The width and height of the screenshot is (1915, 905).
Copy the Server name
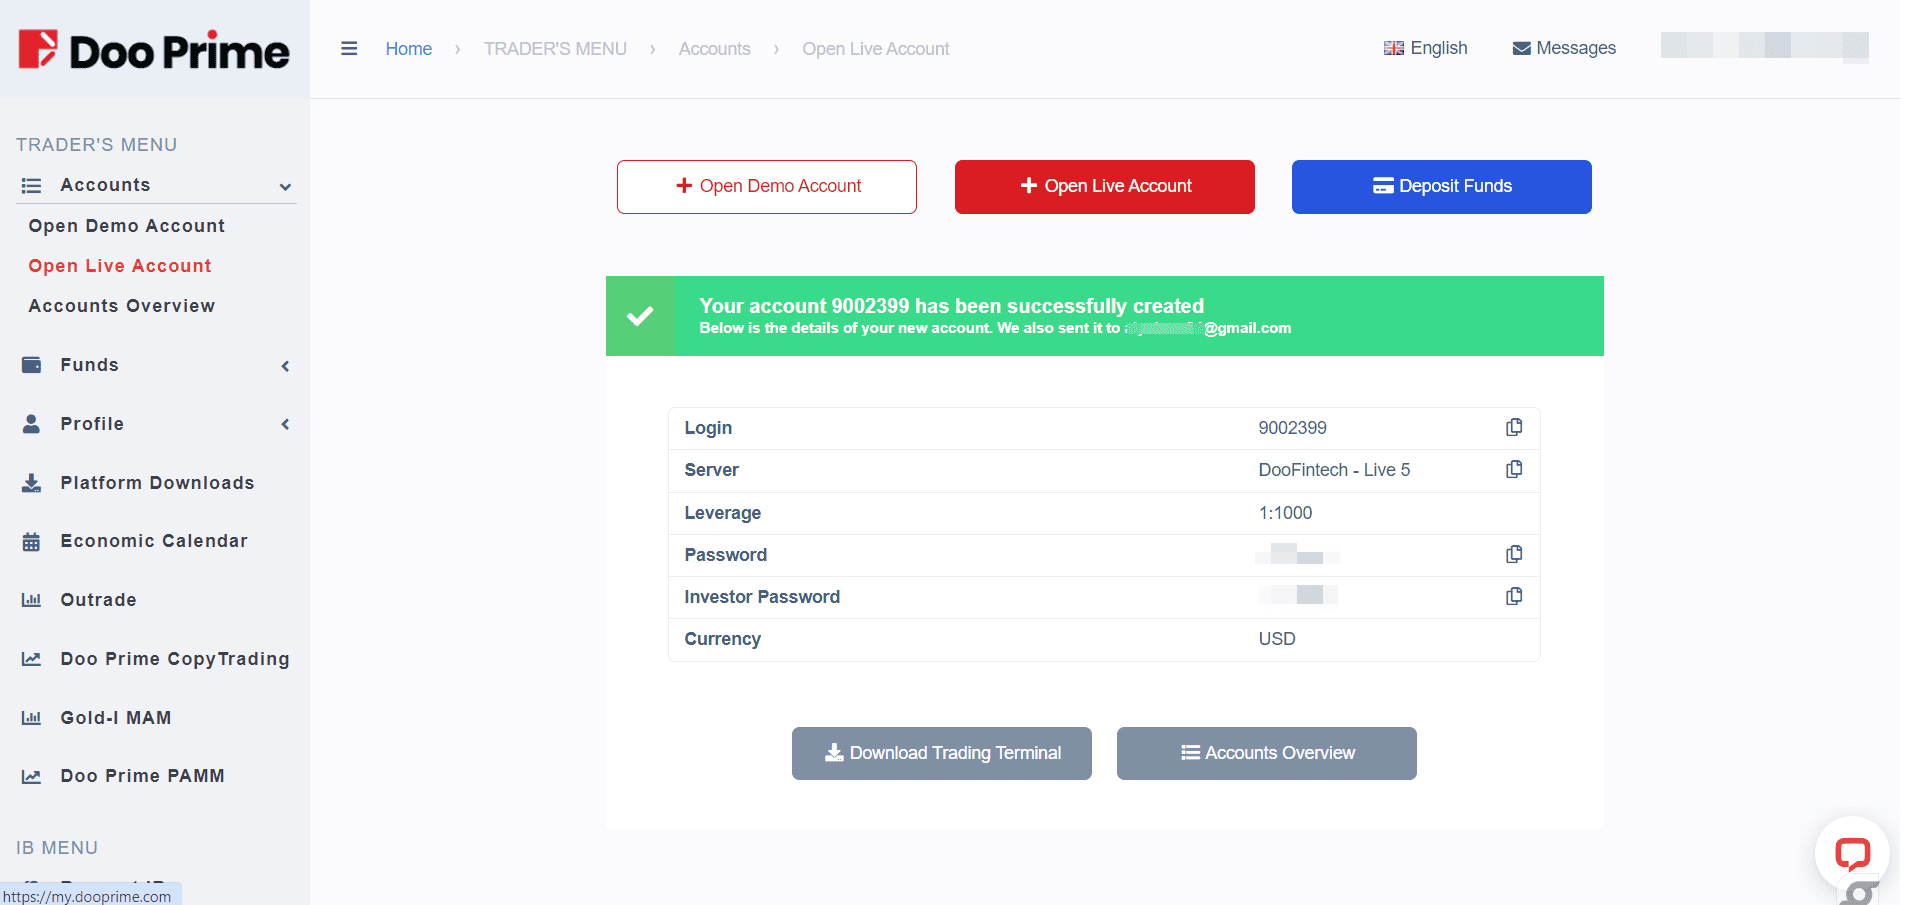1514,469
